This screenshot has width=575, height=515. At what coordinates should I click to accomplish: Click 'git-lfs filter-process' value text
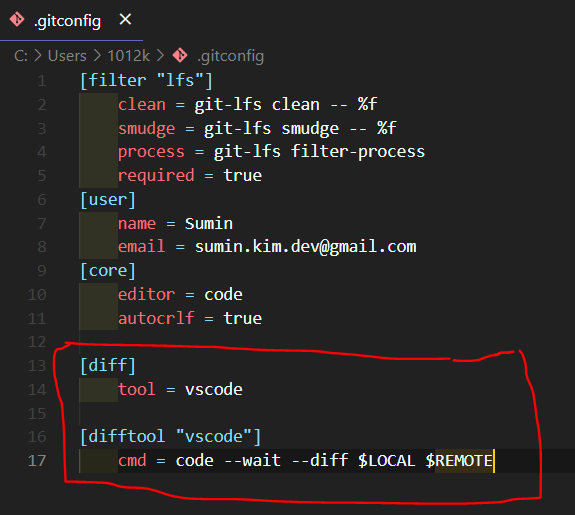319,152
